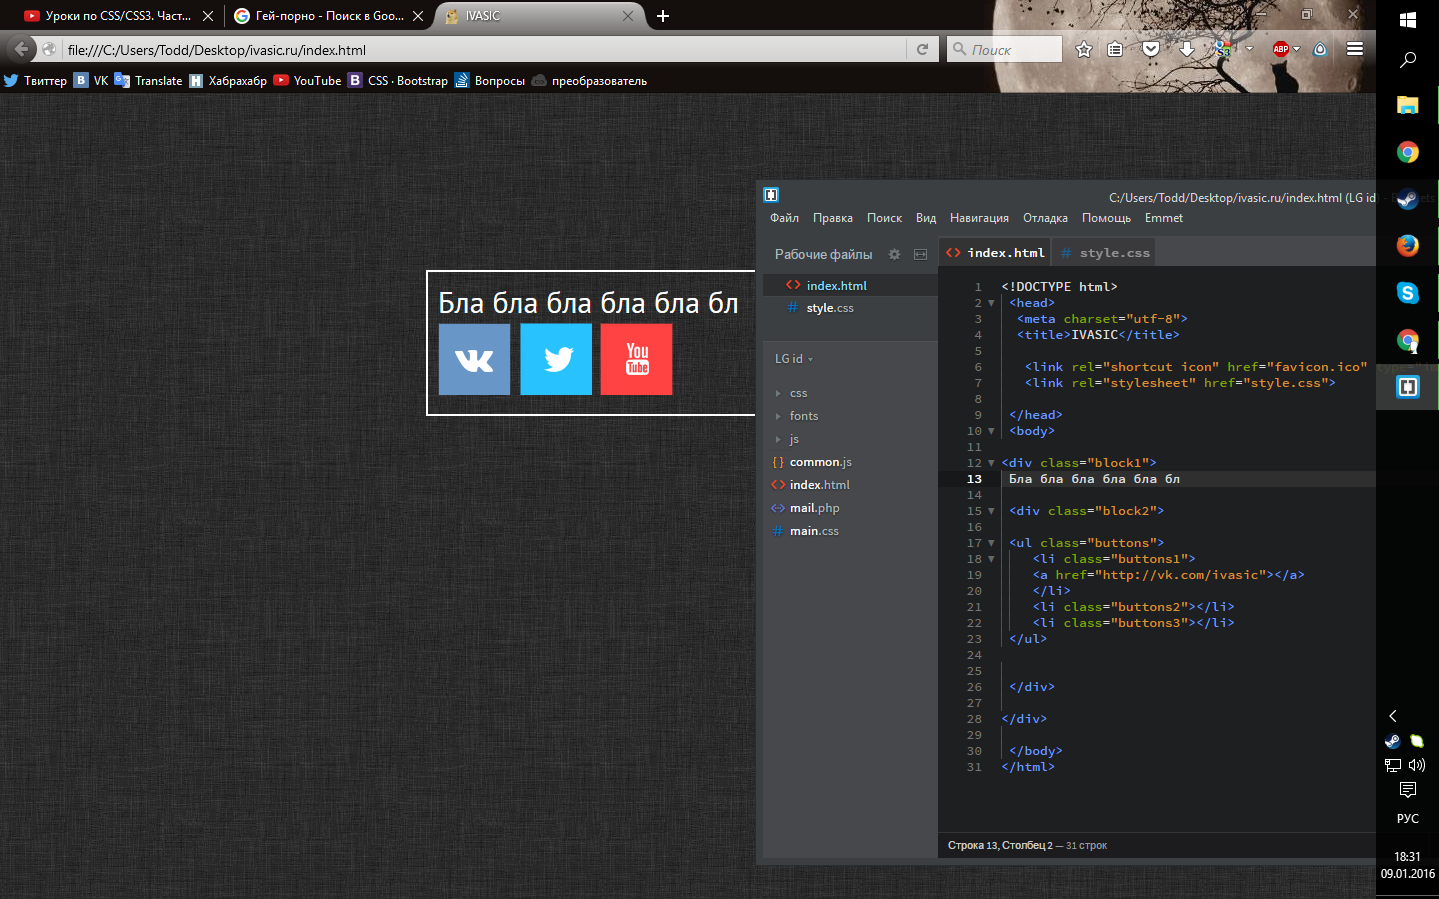Fold the block1 div at line 12
The image size is (1439, 899).
[991, 463]
